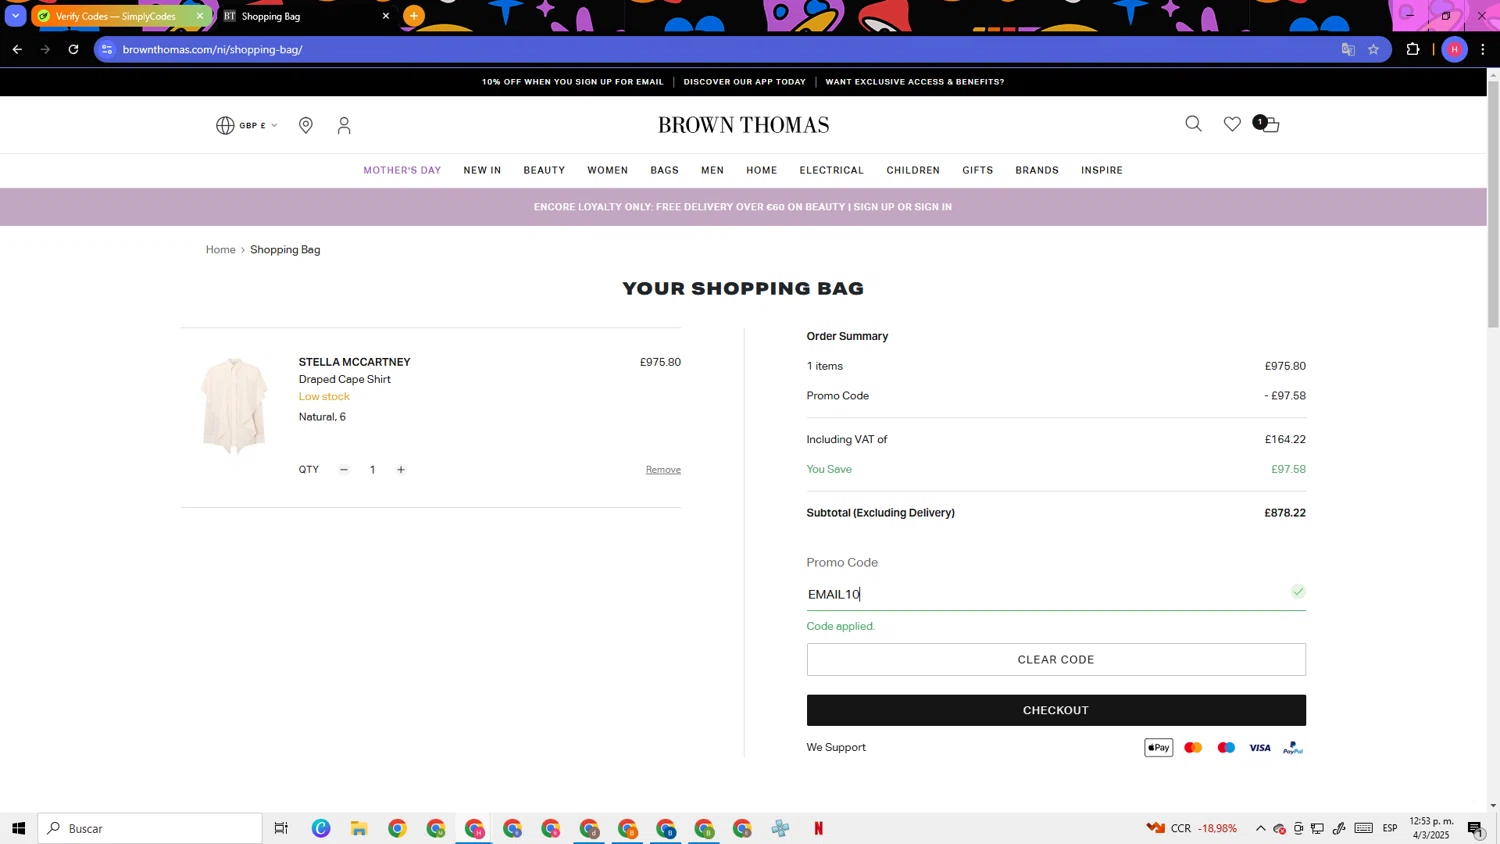Image resolution: width=1500 pixels, height=844 pixels.
Task: Open the BAGS menu
Action: pyautogui.click(x=664, y=170)
